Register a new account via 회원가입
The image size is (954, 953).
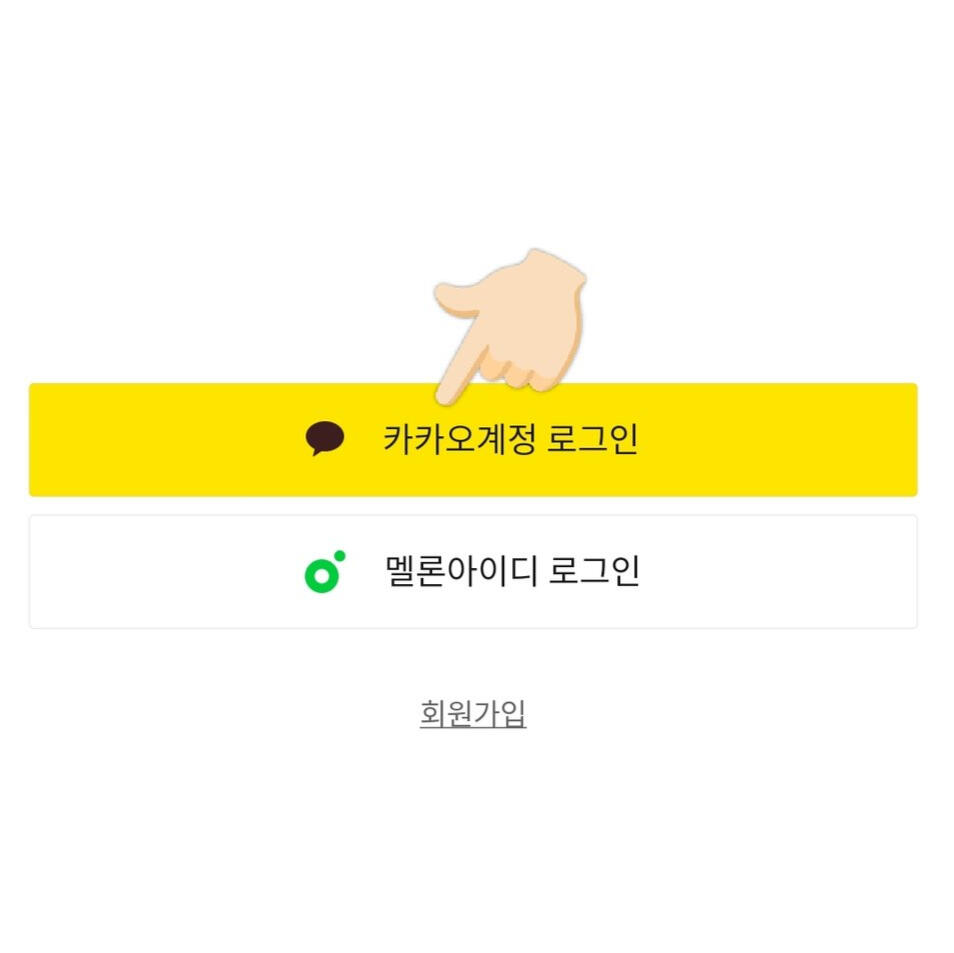click(x=473, y=714)
